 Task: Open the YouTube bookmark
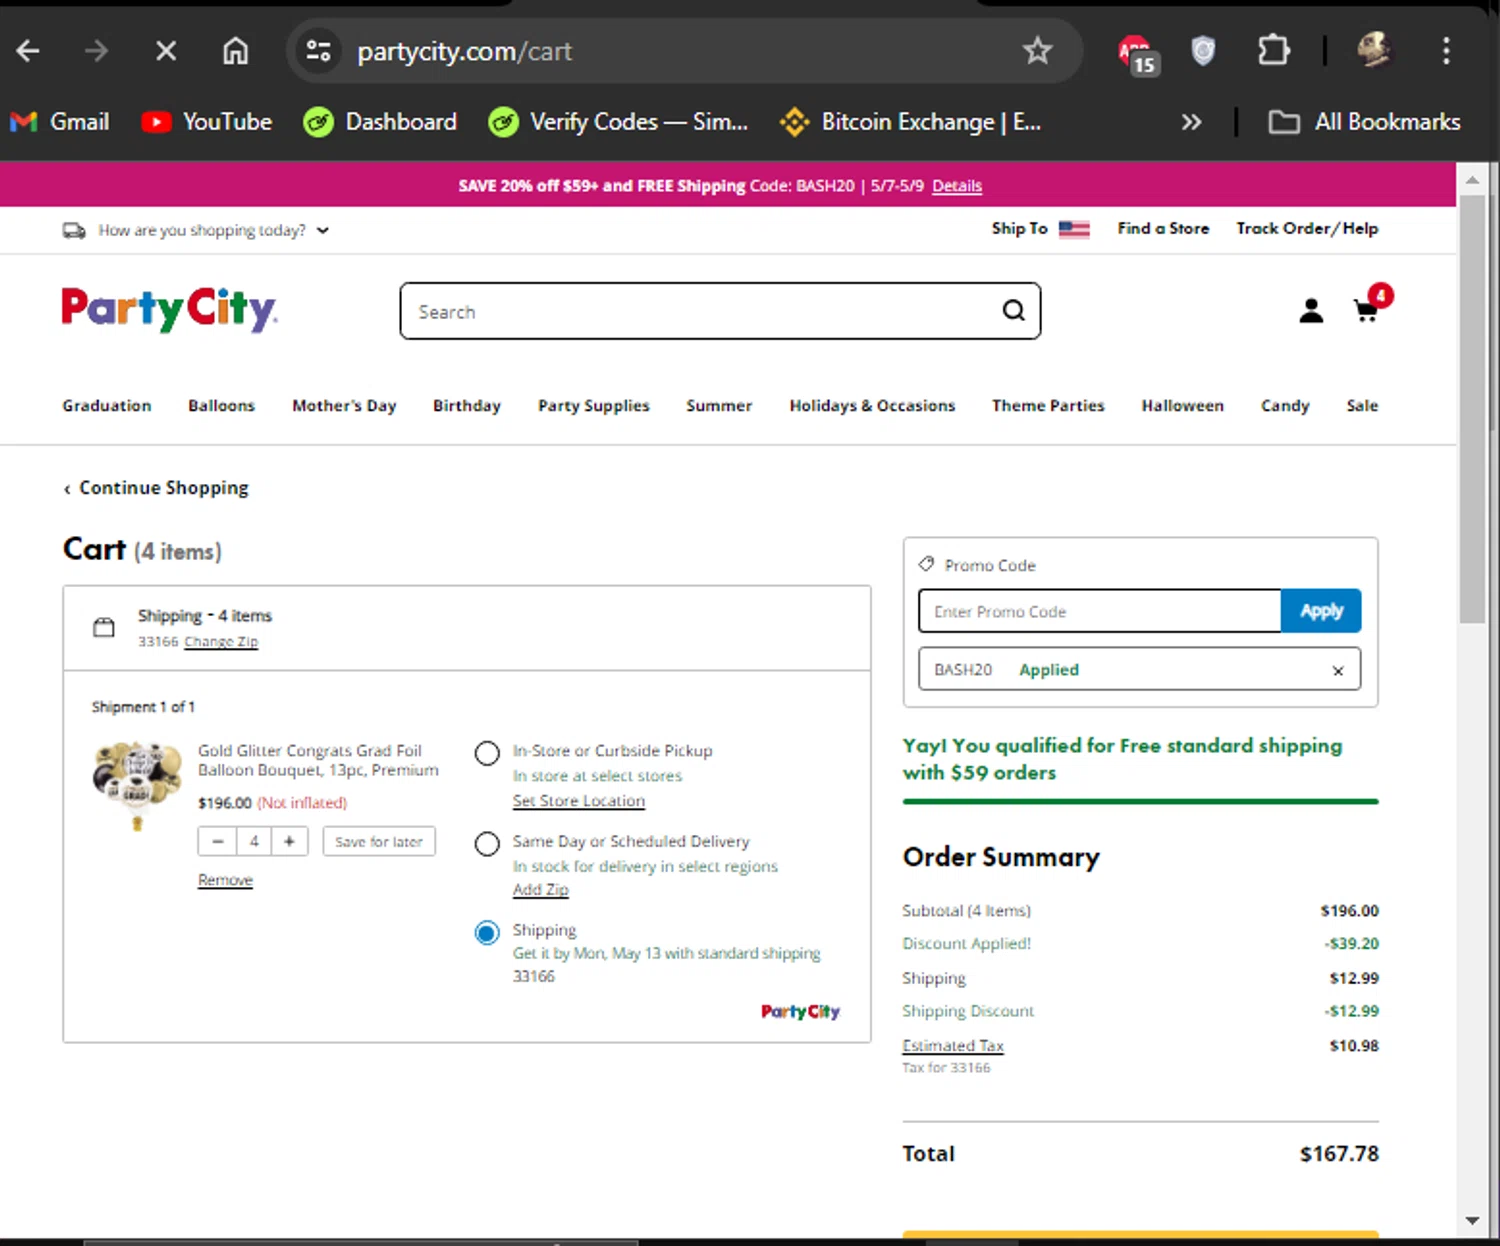[x=207, y=122]
